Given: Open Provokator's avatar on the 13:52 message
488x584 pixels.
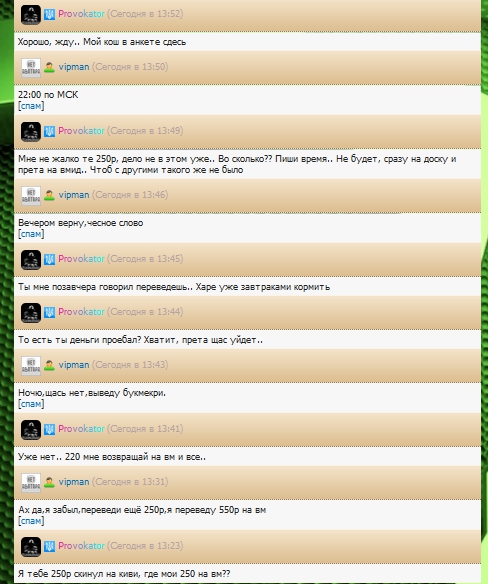Looking at the screenshot, I should click(31, 15).
